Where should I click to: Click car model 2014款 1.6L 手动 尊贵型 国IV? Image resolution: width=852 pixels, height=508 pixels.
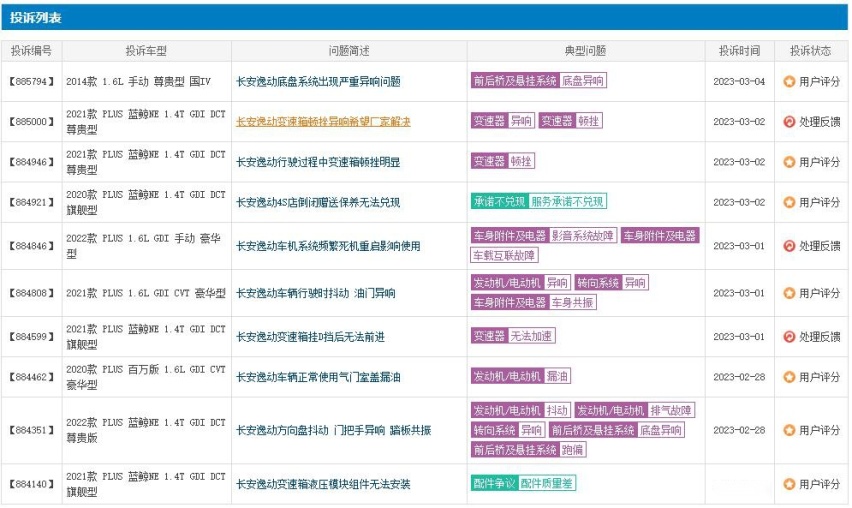click(x=139, y=81)
